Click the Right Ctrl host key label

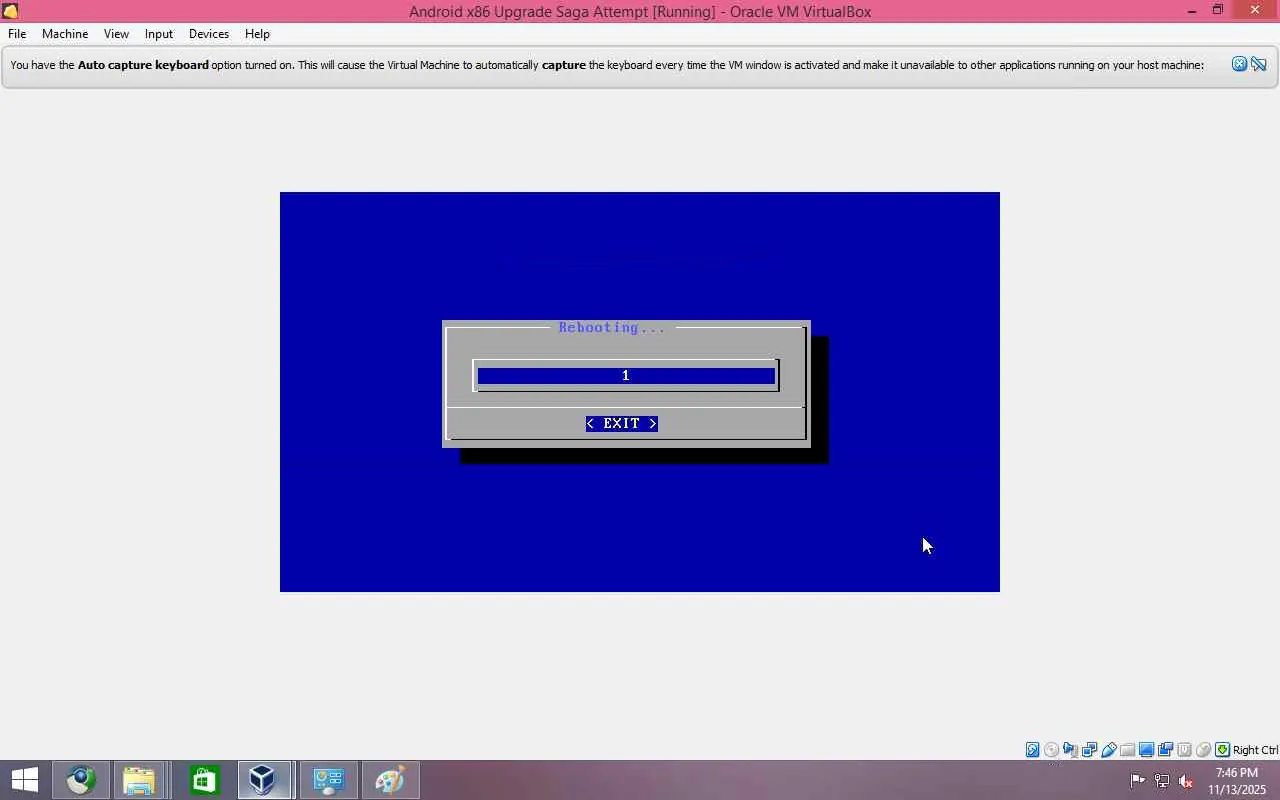click(1255, 750)
